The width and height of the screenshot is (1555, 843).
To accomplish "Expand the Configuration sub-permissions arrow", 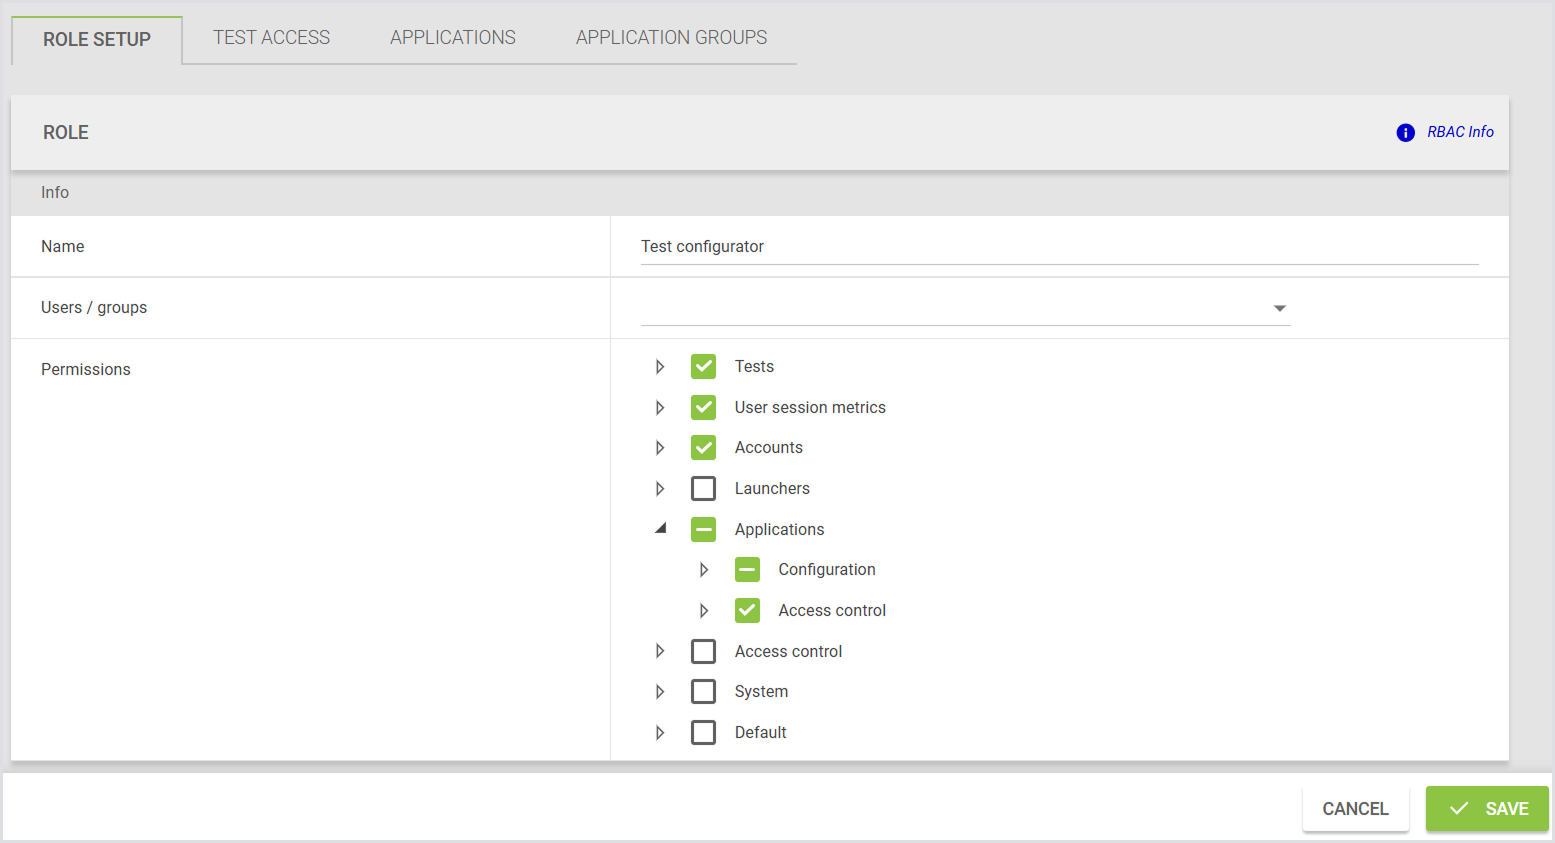I will tap(704, 570).
